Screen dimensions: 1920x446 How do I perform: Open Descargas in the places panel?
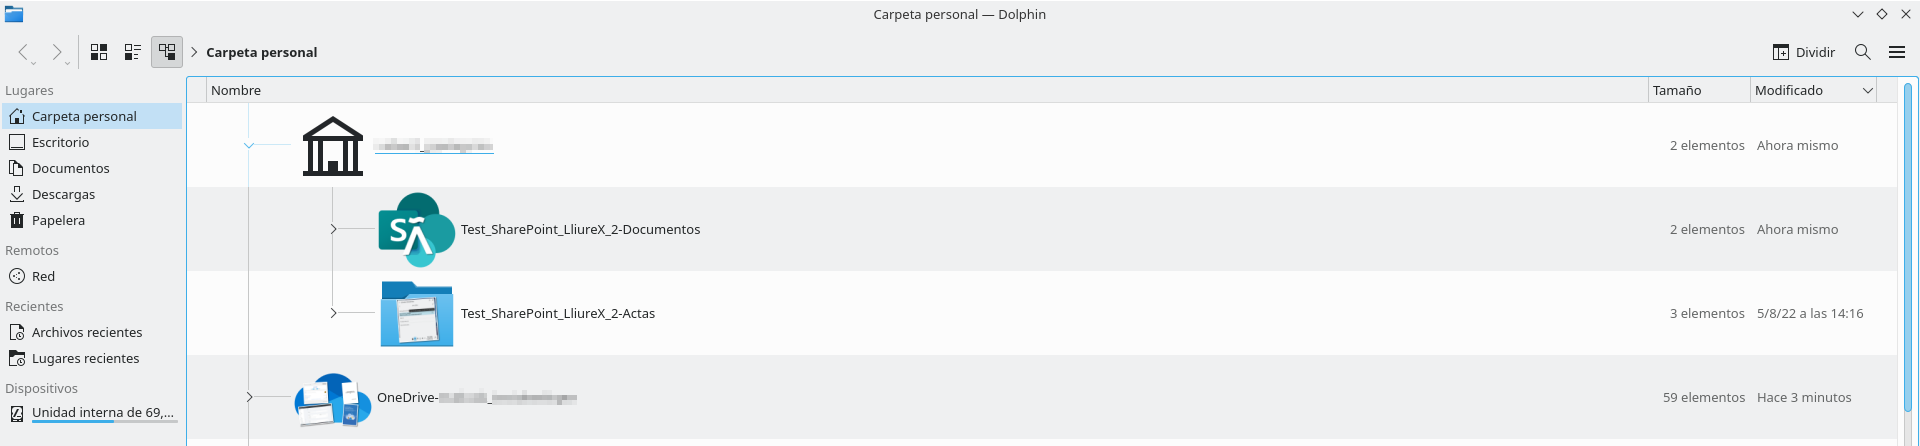[x=63, y=194]
